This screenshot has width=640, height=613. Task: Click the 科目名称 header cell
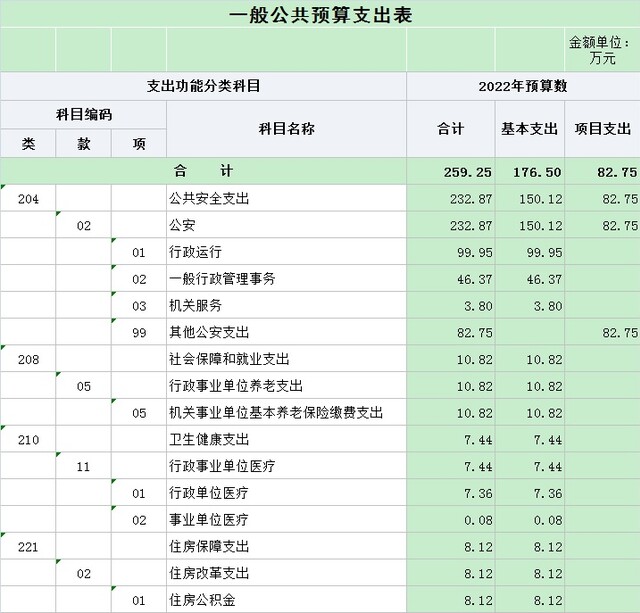pyautogui.click(x=286, y=129)
